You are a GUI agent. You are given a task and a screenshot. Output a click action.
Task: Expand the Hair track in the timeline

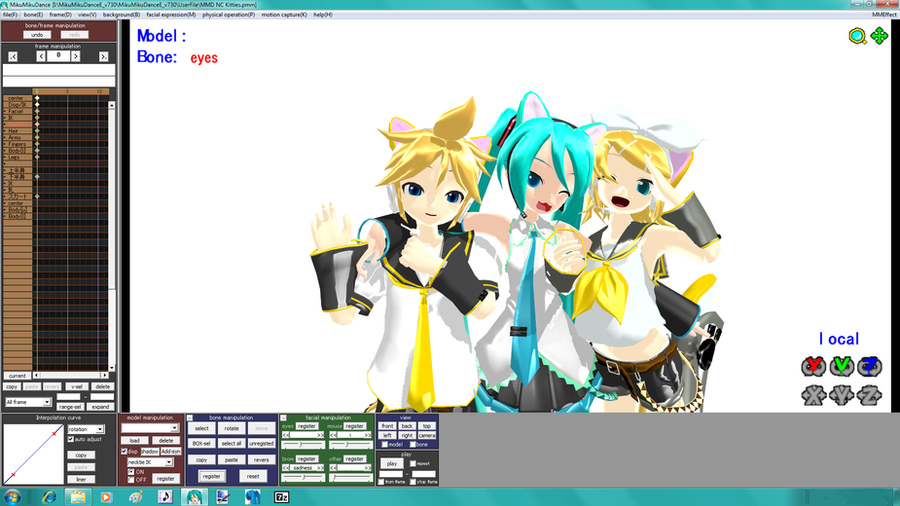[x=5, y=131]
